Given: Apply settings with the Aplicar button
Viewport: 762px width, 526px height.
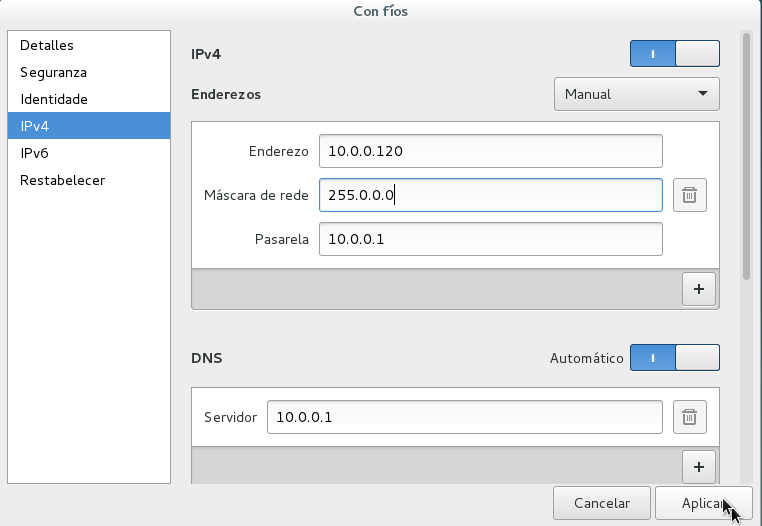Looking at the screenshot, I should (x=703, y=503).
